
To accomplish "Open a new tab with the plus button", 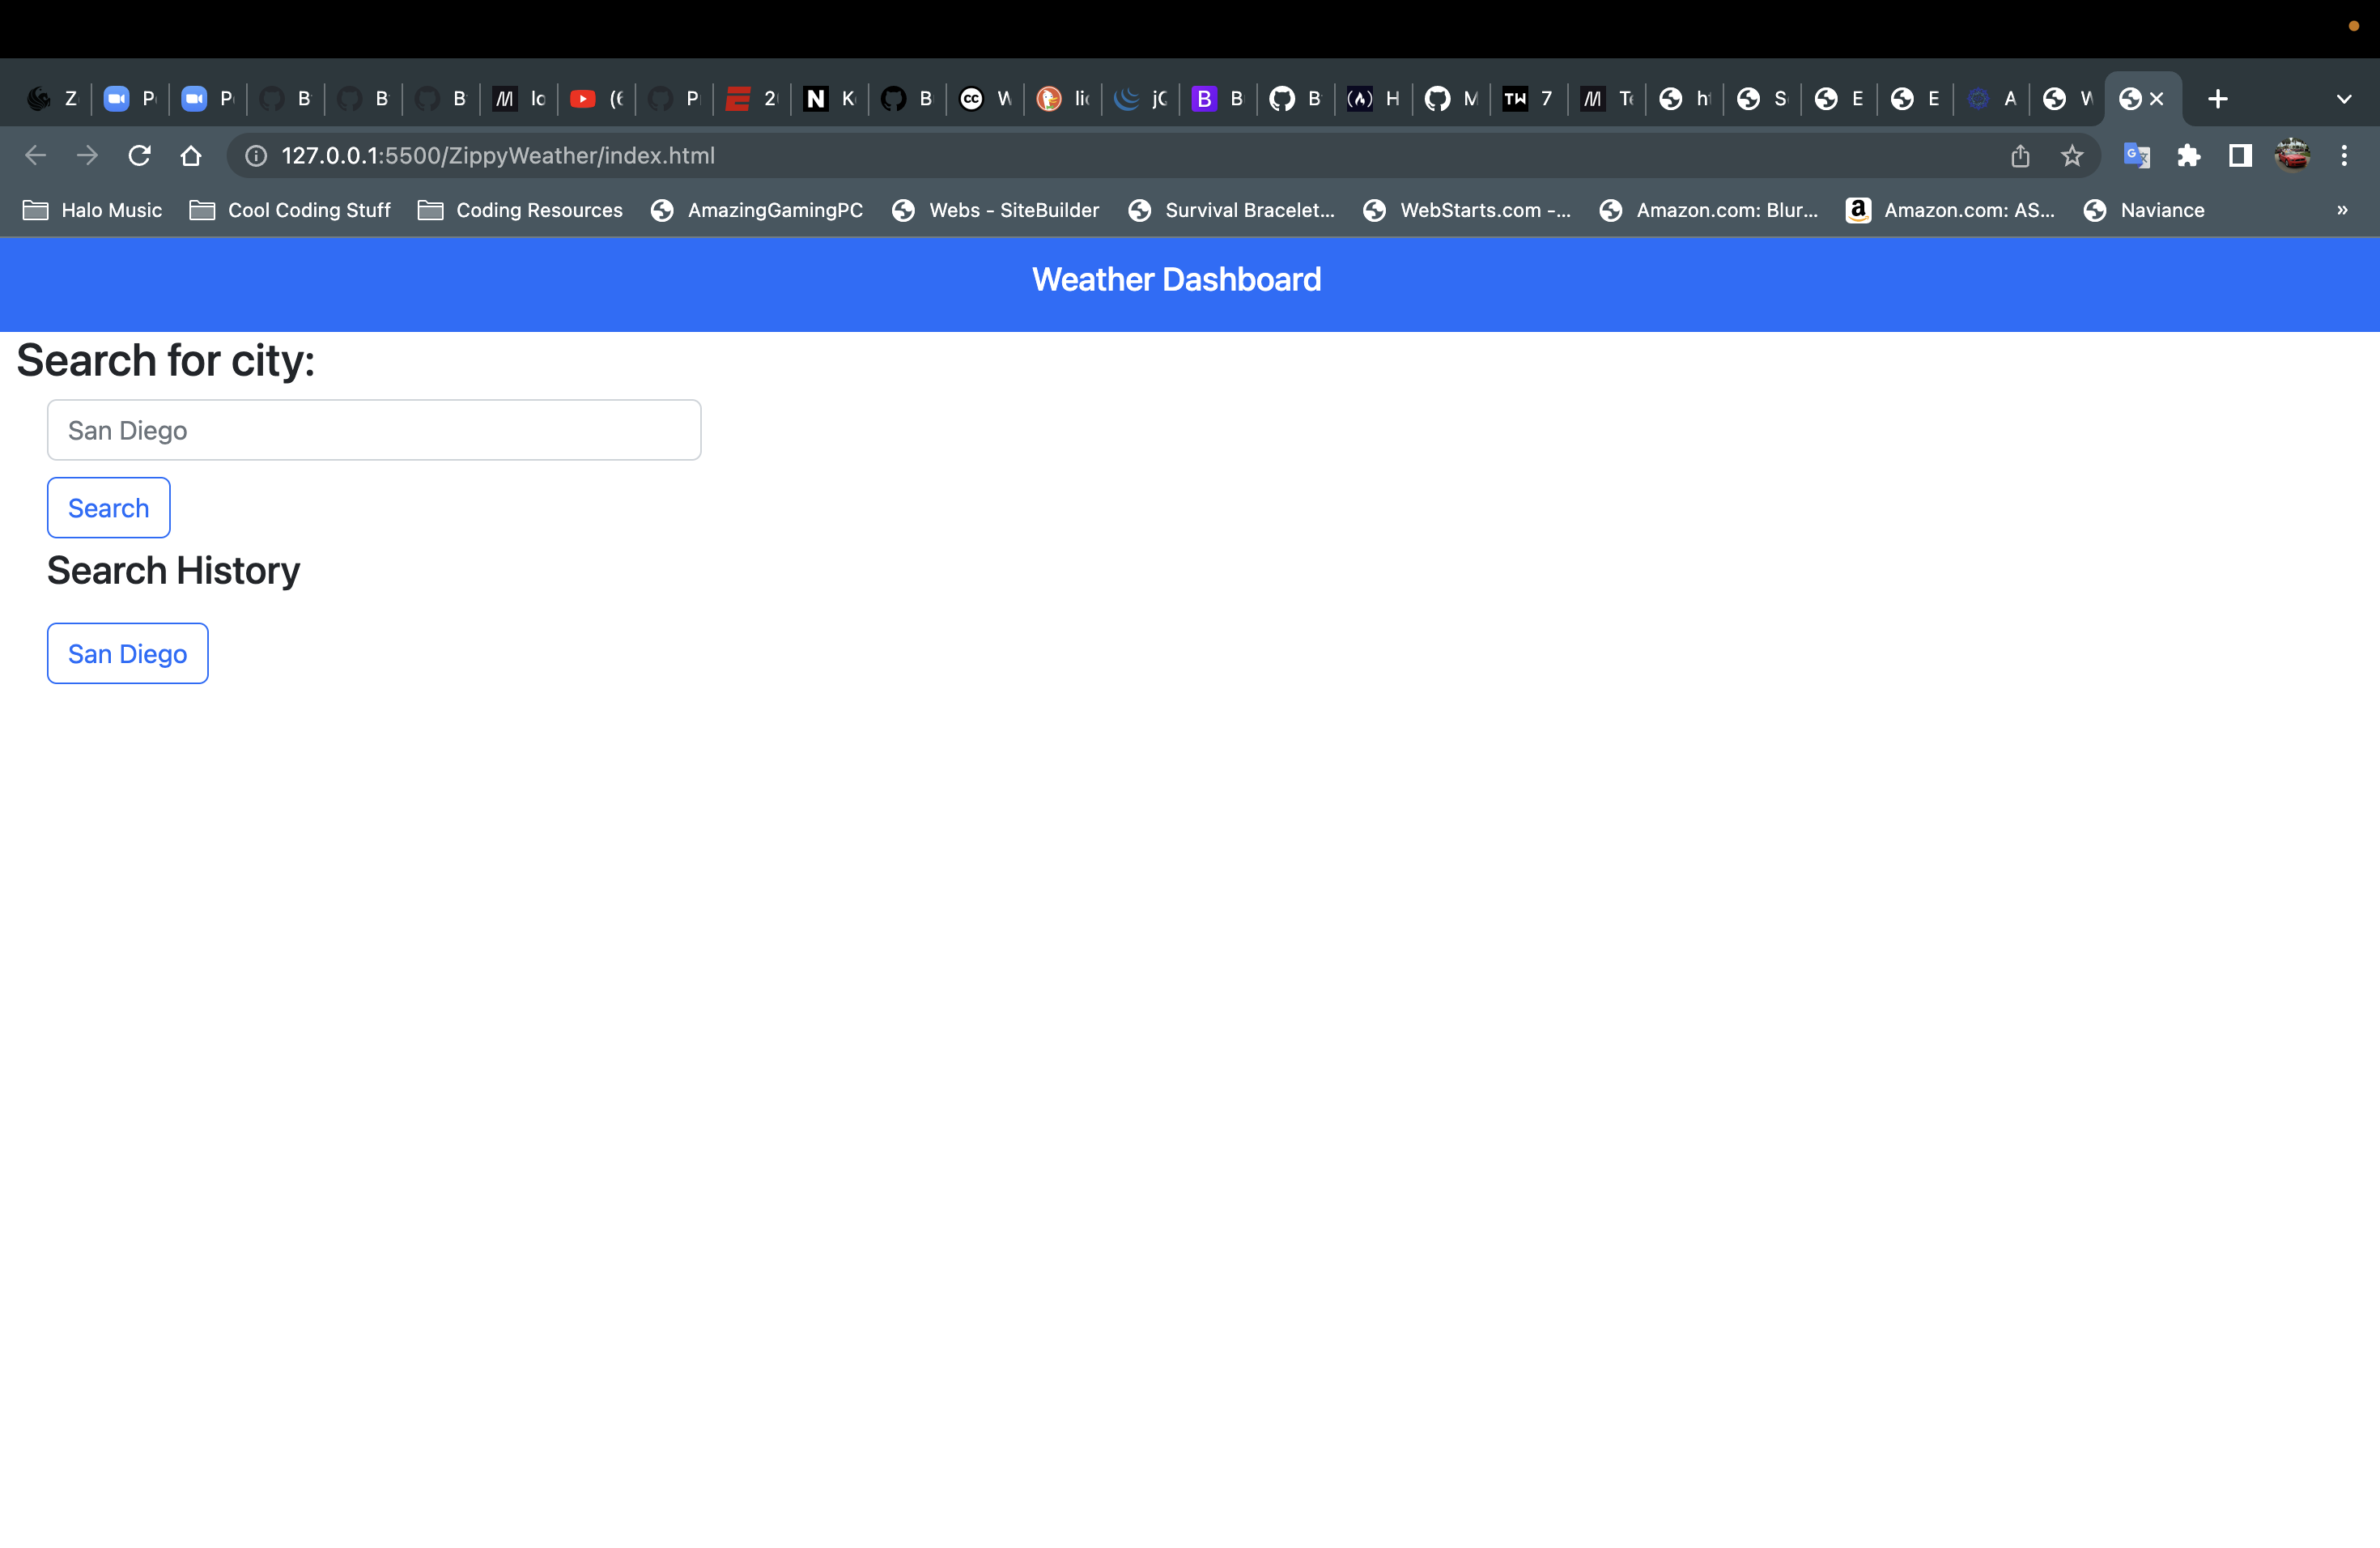I will point(2218,99).
